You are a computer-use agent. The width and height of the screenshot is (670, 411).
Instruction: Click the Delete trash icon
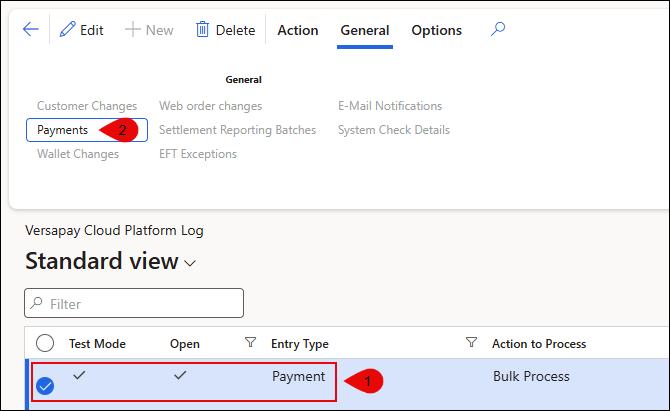coord(202,29)
